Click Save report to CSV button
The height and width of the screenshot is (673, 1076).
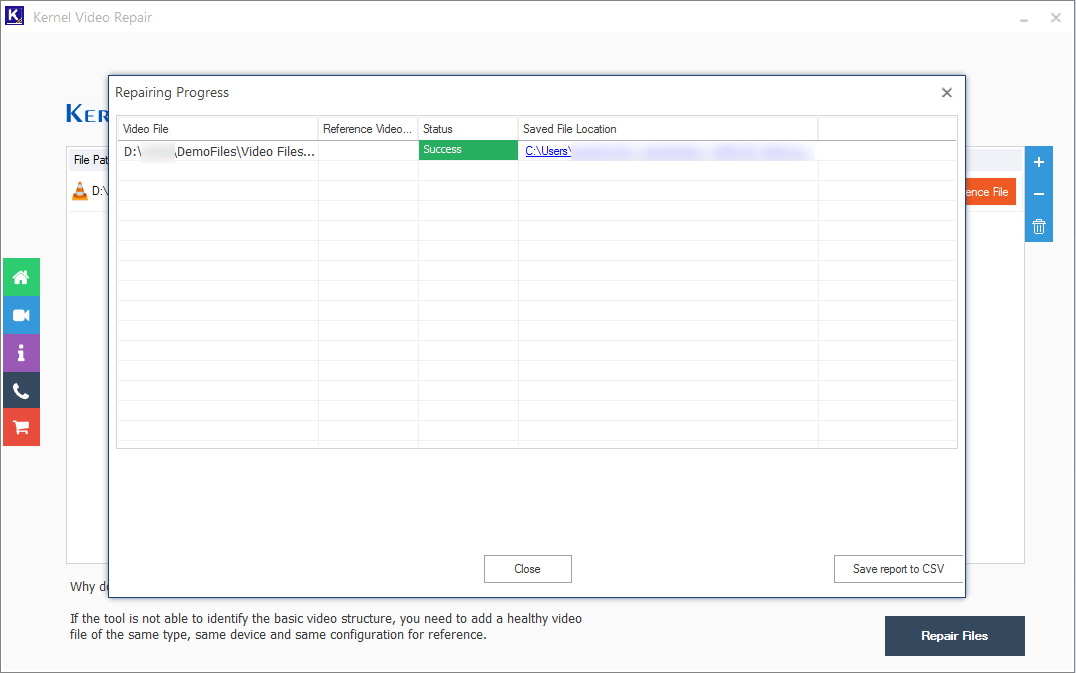pos(898,569)
